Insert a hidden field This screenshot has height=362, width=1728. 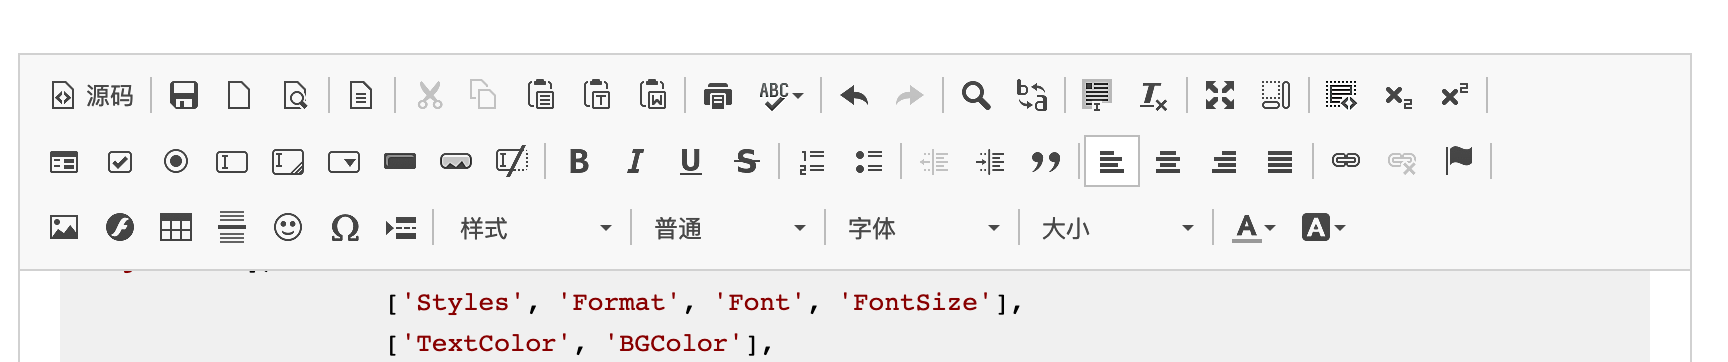tap(512, 162)
